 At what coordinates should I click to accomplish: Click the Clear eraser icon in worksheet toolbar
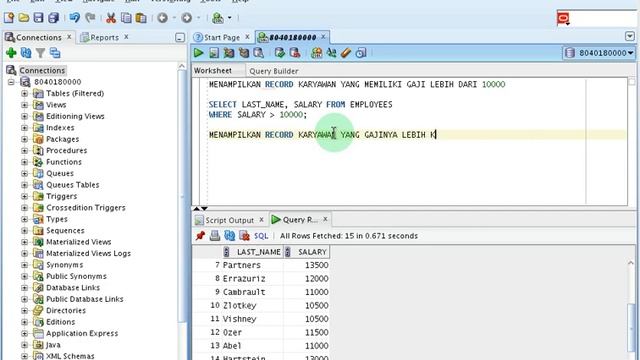coord(346,53)
